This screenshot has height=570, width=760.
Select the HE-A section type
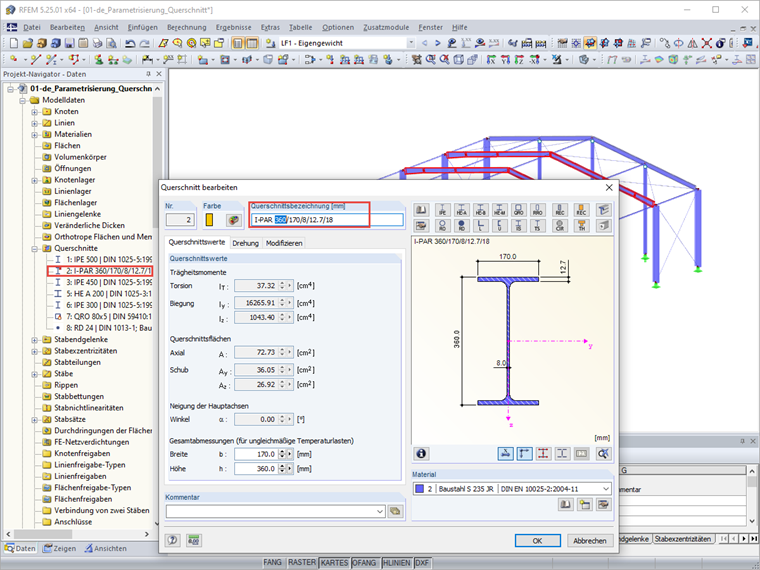pyautogui.click(x=461, y=210)
